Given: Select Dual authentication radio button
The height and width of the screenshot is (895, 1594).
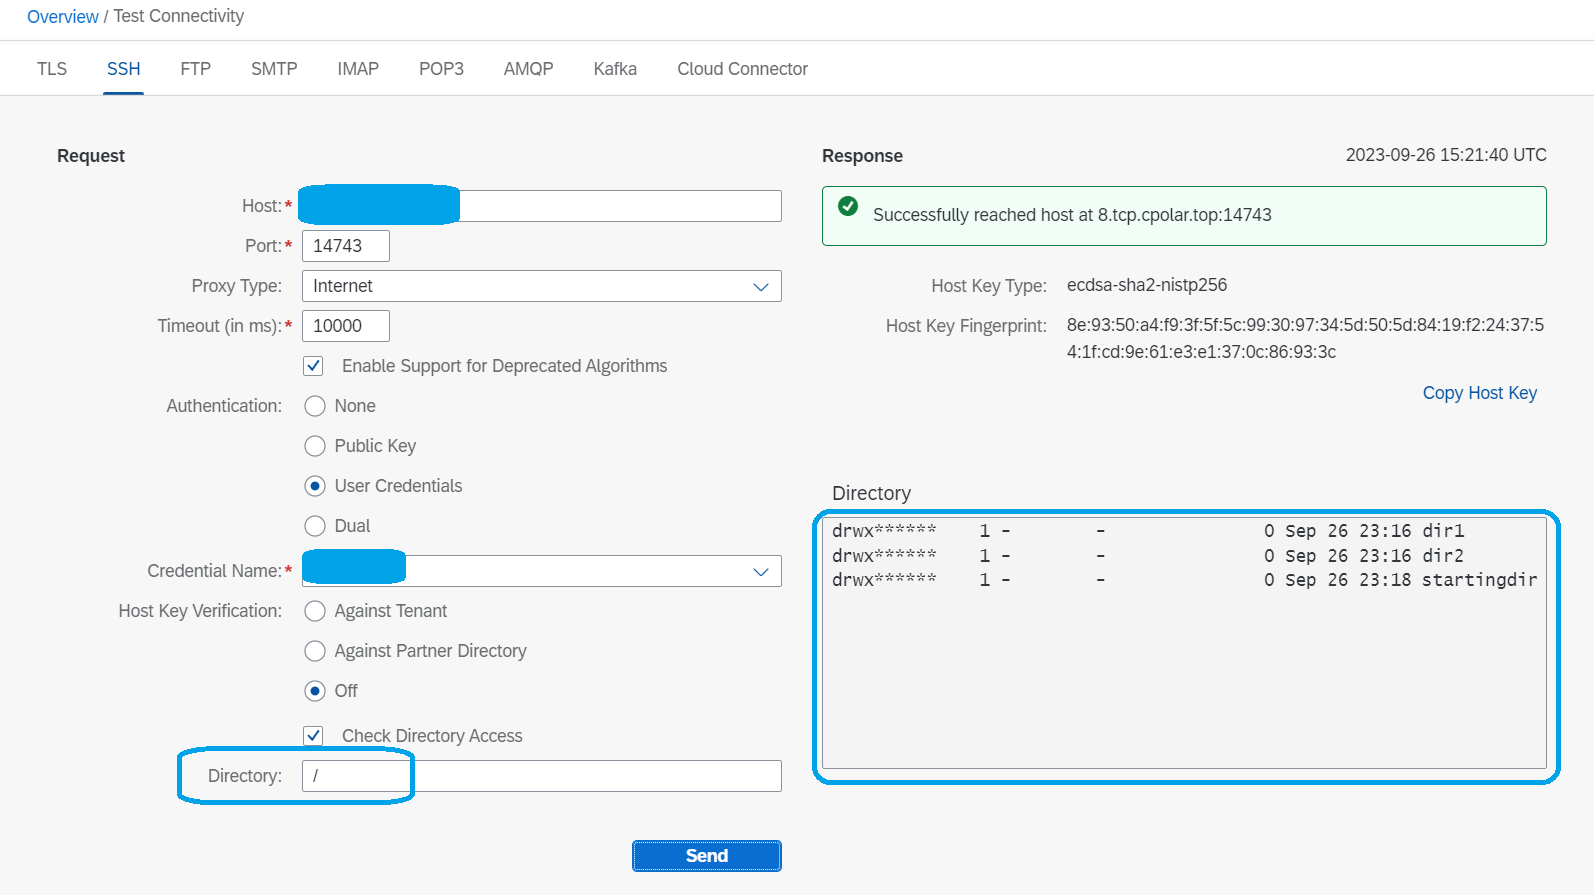Looking at the screenshot, I should 315,526.
